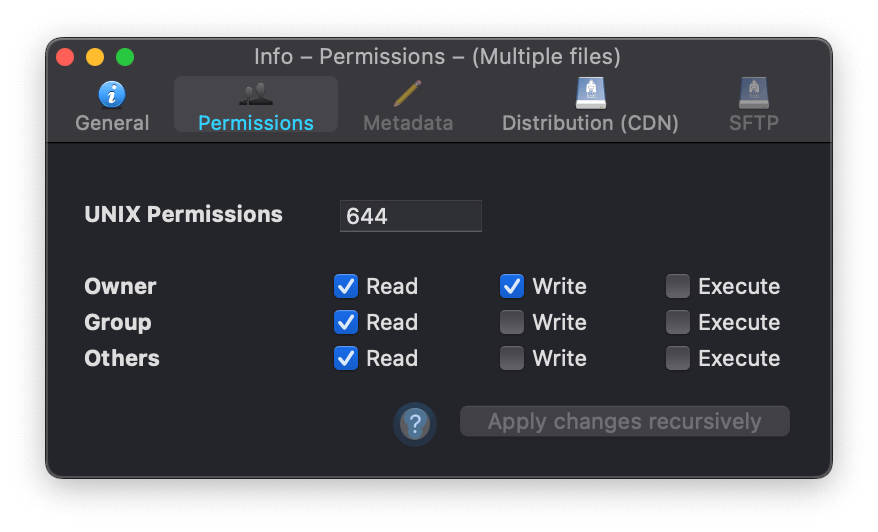878x532 pixels.
Task: Open the General info icon
Action: 112,94
